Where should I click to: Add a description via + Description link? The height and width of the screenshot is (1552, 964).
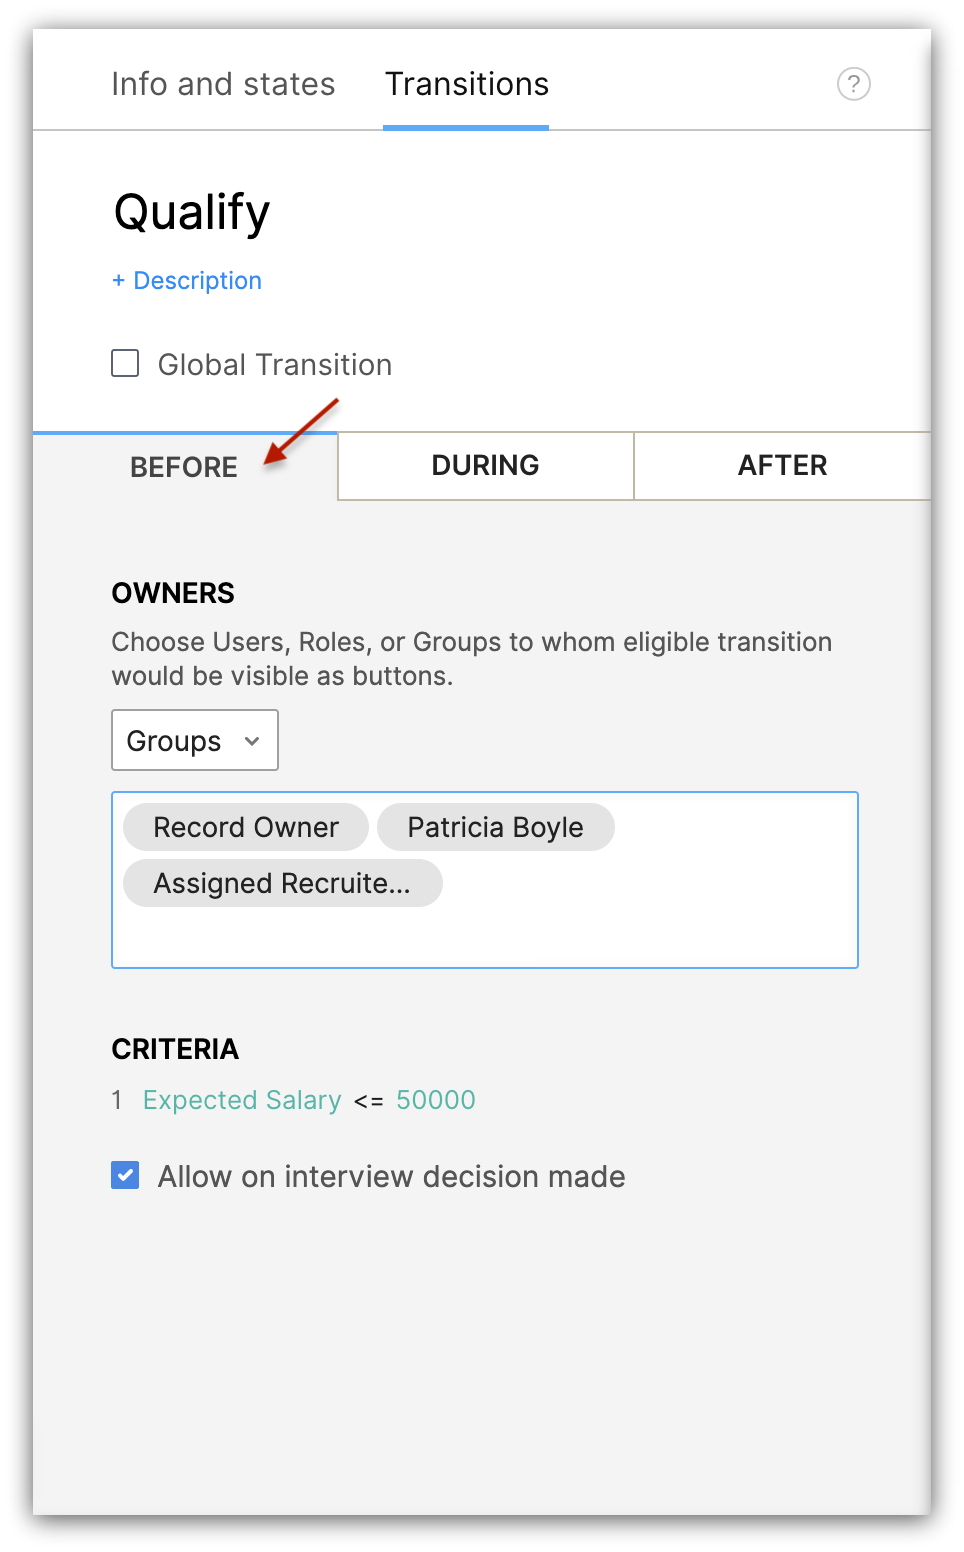187,281
